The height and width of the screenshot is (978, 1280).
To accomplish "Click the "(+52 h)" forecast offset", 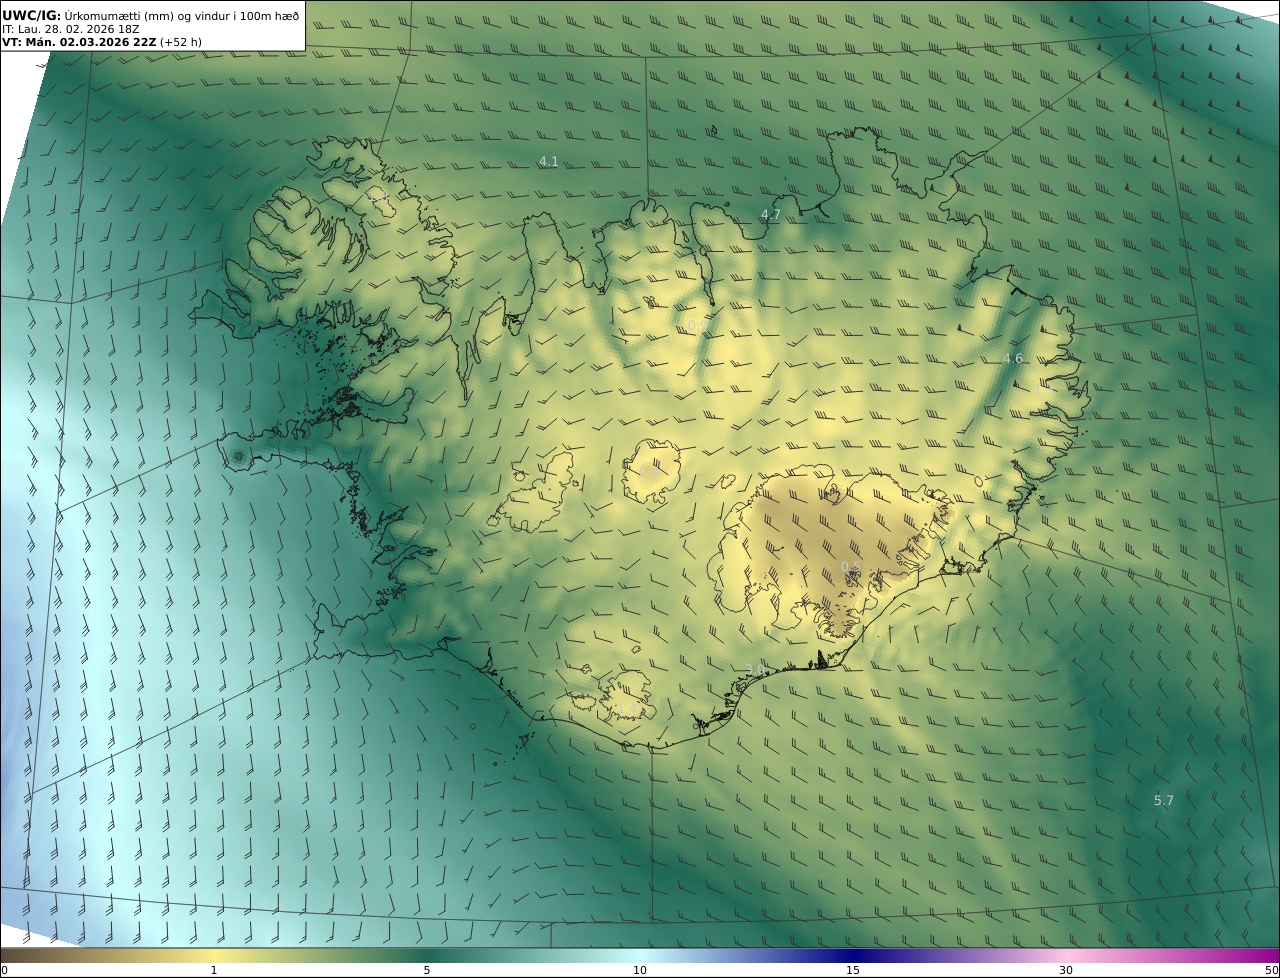I will [181, 42].
